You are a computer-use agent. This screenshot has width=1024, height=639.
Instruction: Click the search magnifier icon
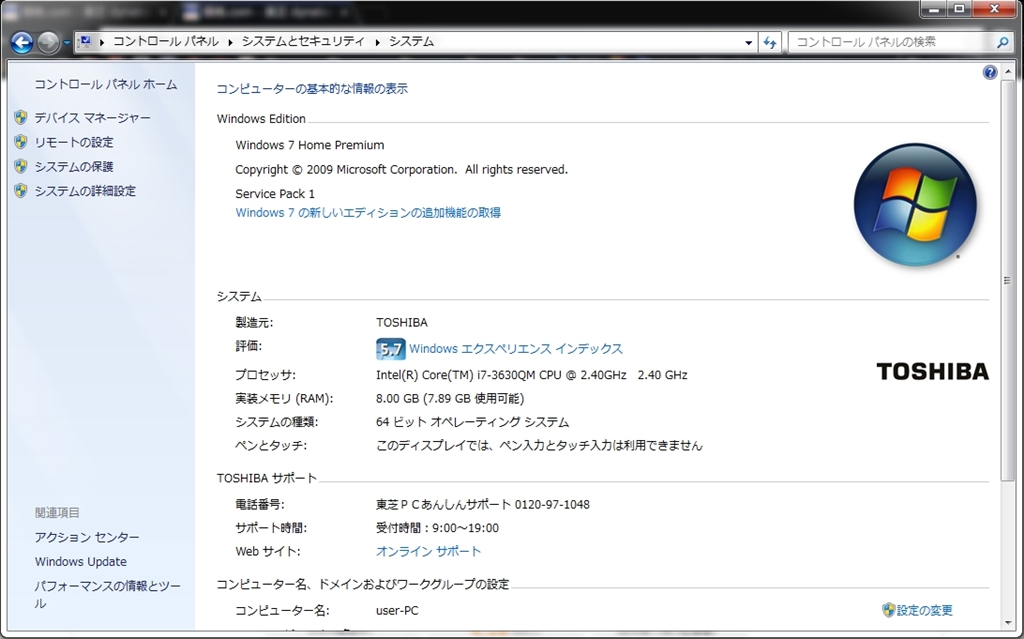click(1003, 42)
